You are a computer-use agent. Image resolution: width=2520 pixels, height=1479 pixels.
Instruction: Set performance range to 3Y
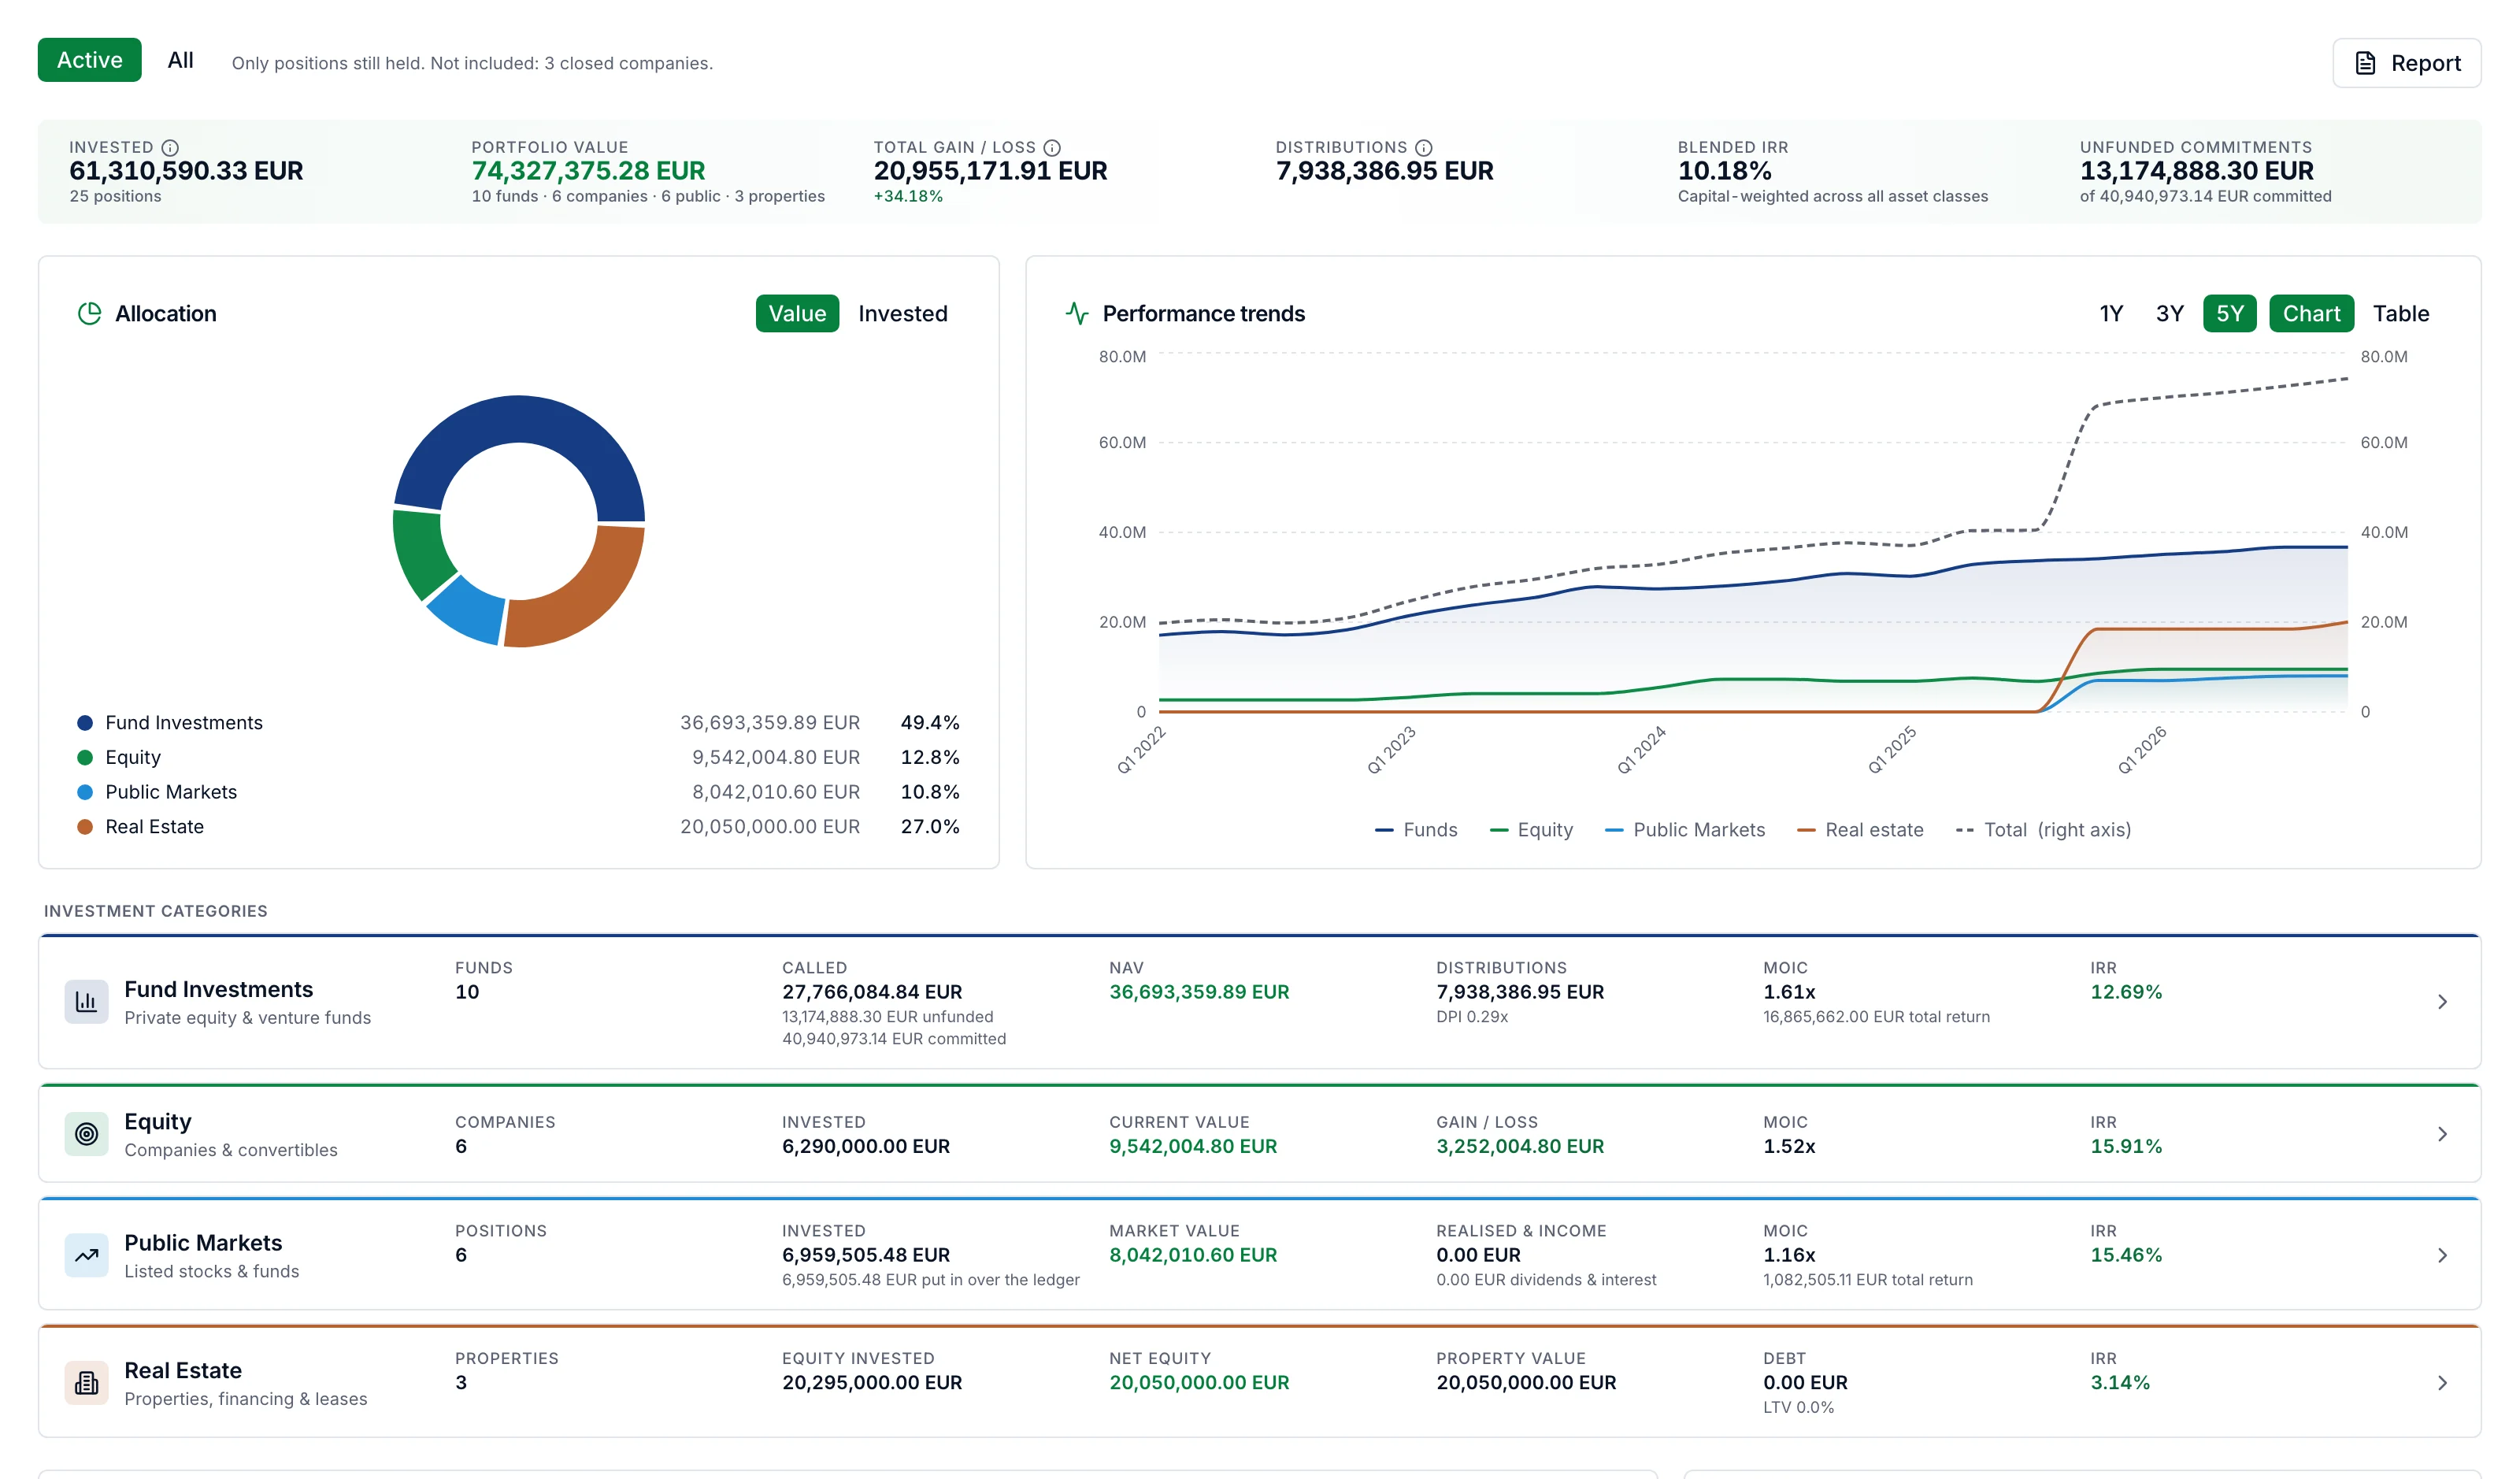point(2169,314)
